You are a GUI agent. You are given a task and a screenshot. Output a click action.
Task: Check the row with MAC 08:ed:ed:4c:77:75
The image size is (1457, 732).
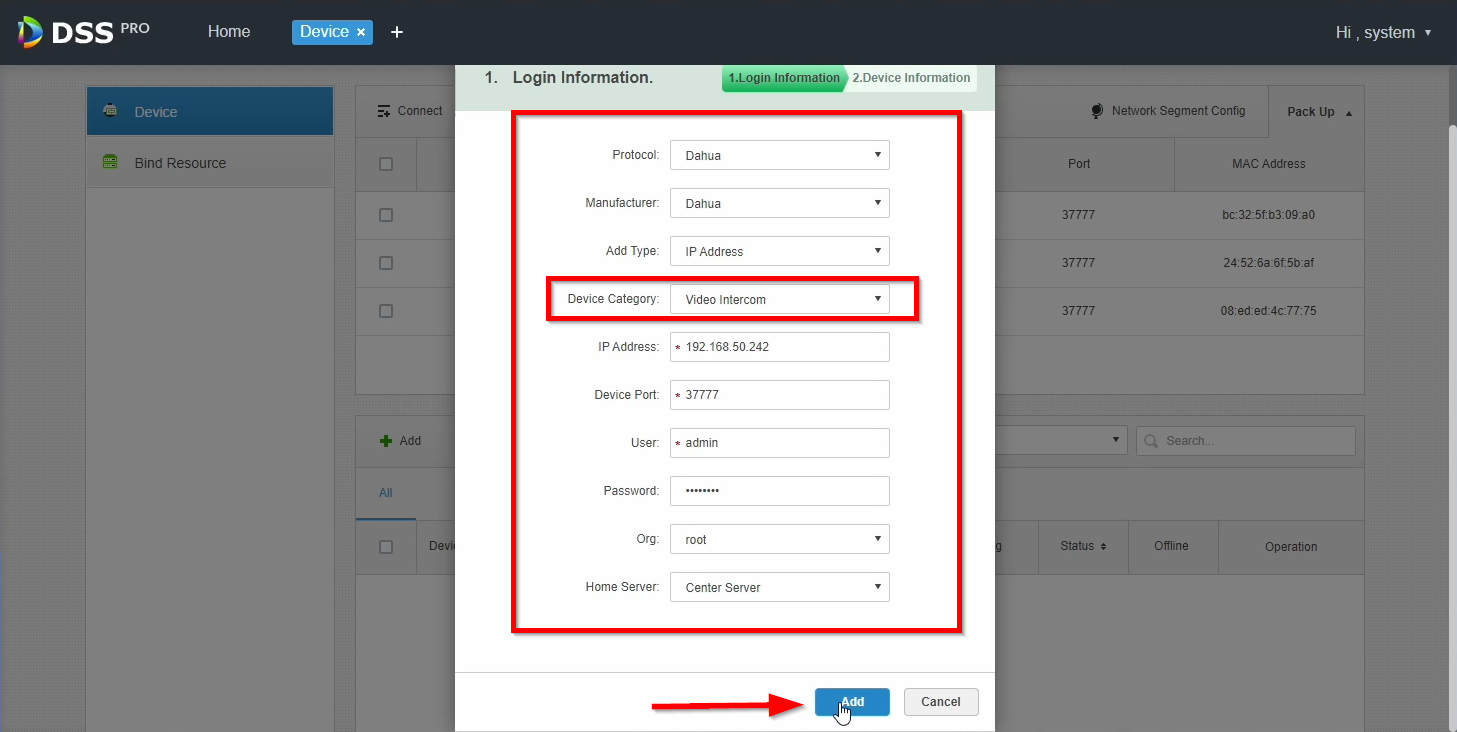click(386, 311)
